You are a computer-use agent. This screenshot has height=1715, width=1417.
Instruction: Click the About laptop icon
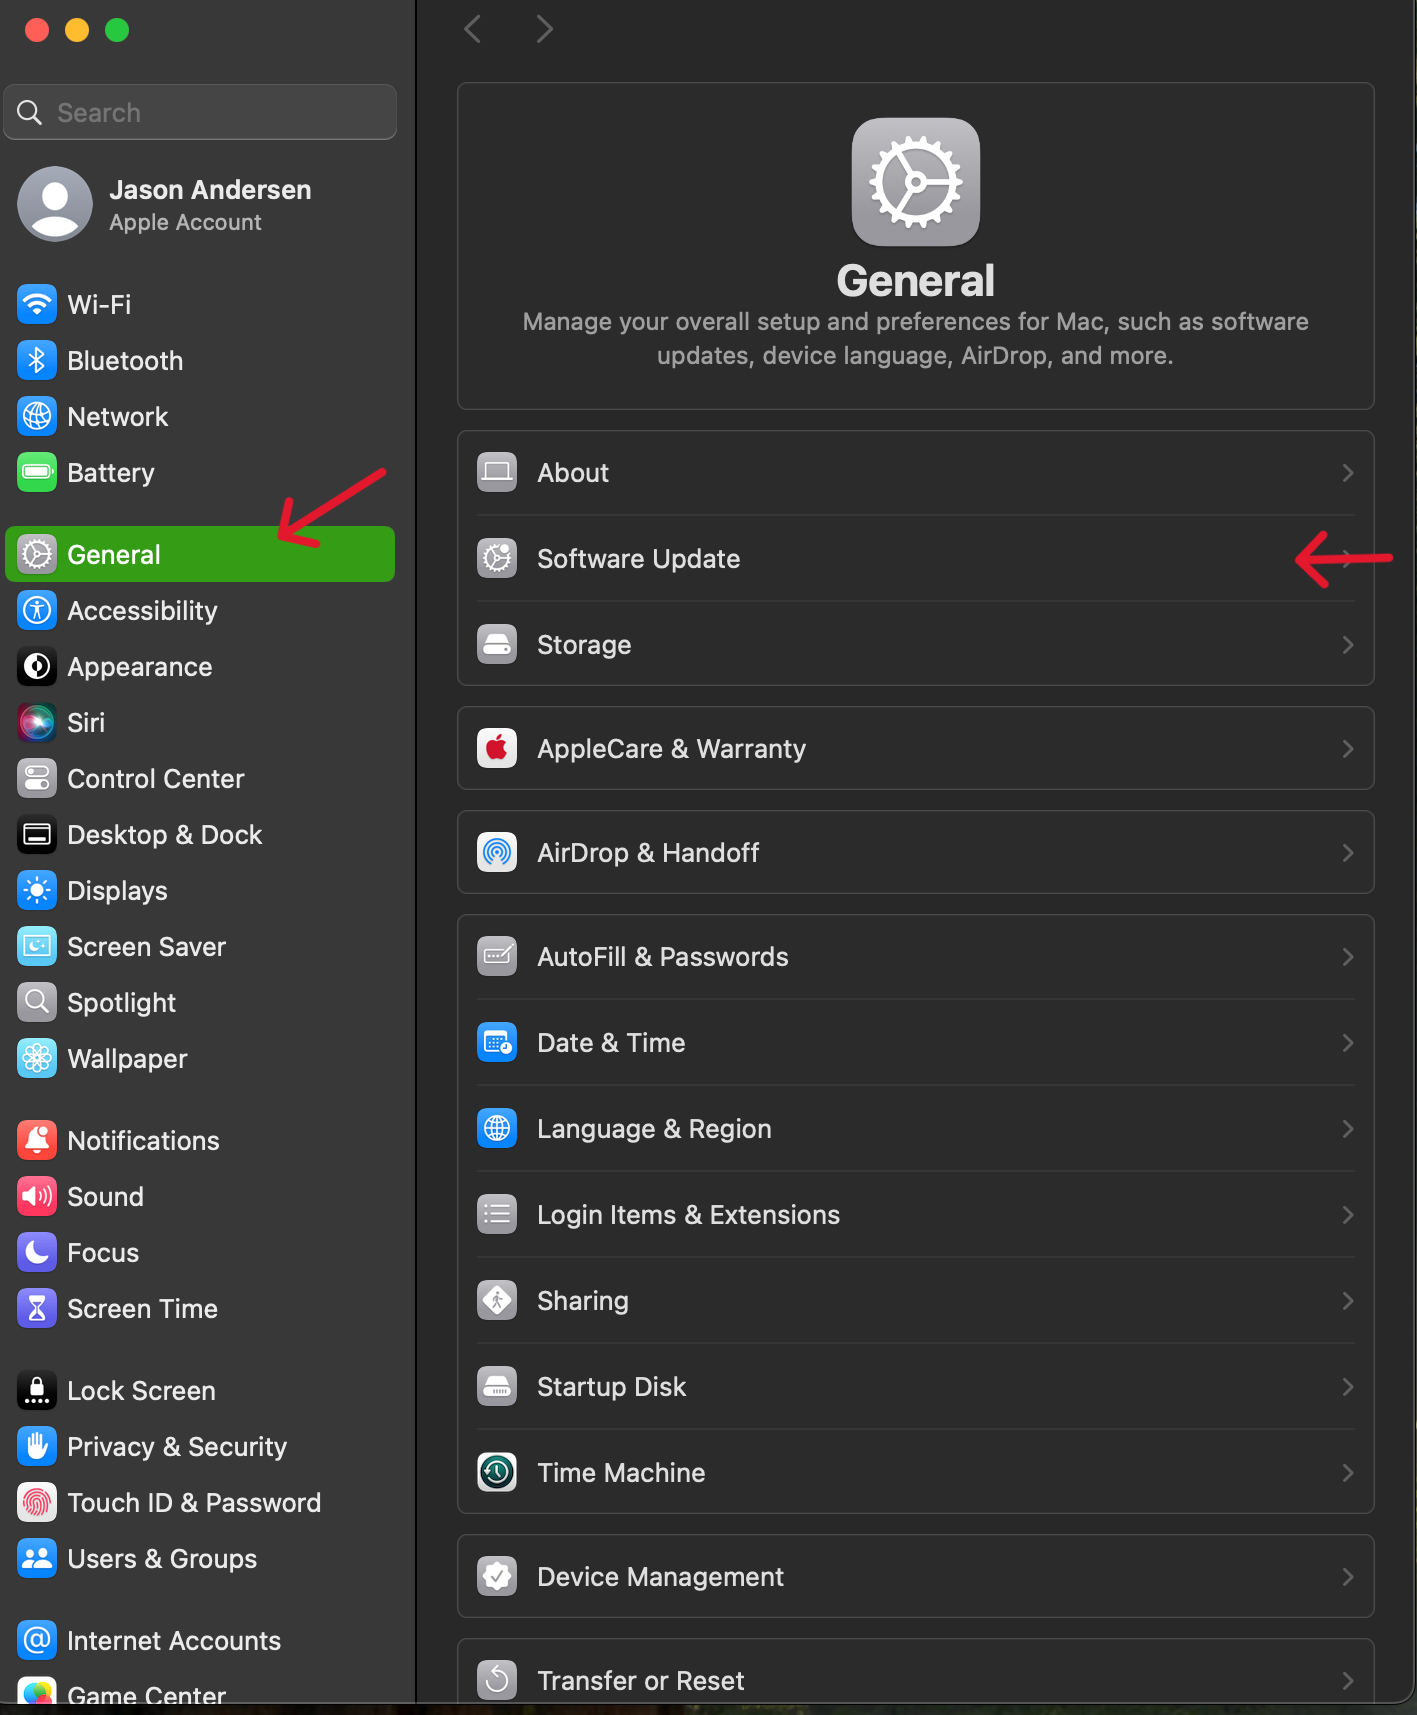coord(497,472)
